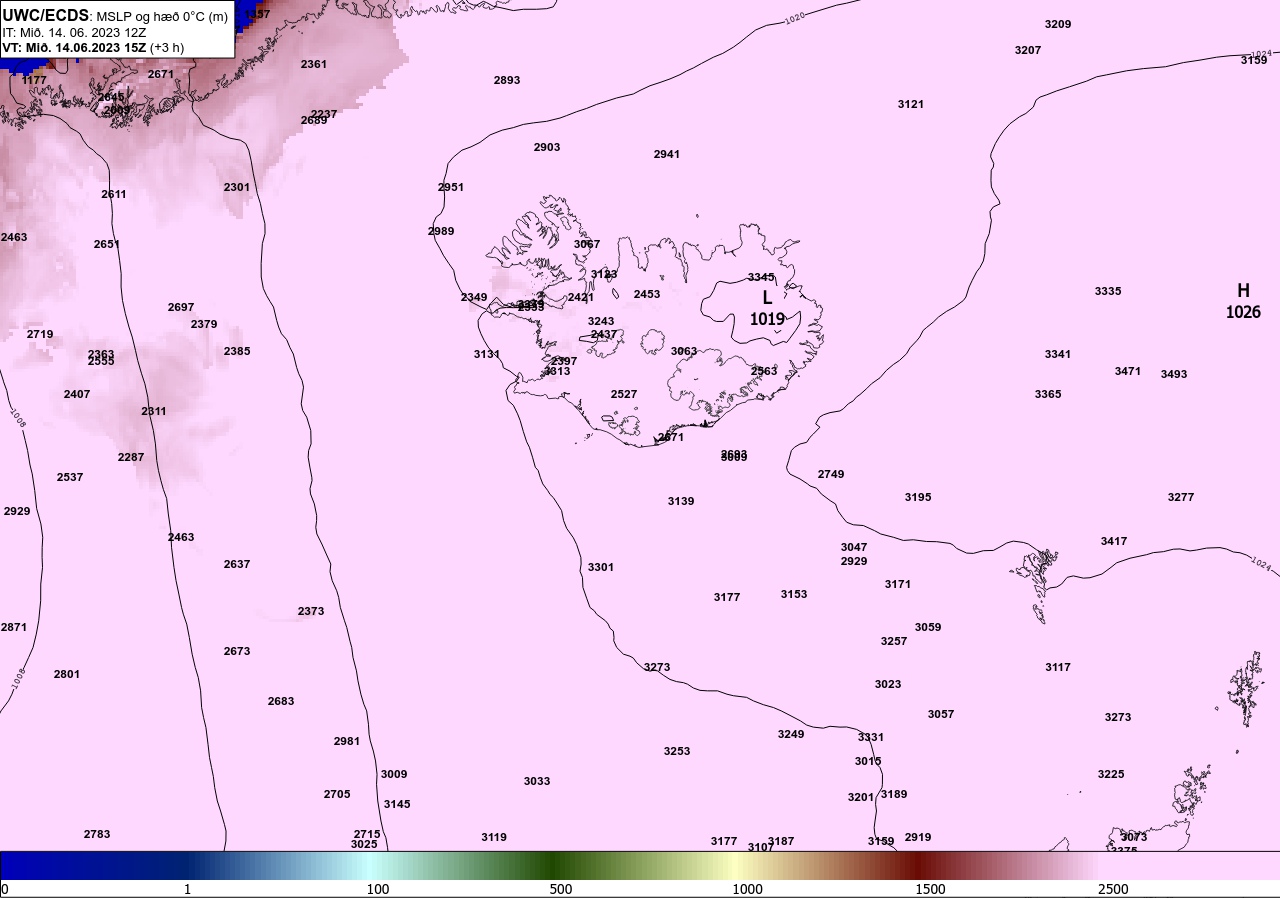Click the height value 2287
Image resolution: width=1280 pixels, height=898 pixels.
click(131, 457)
